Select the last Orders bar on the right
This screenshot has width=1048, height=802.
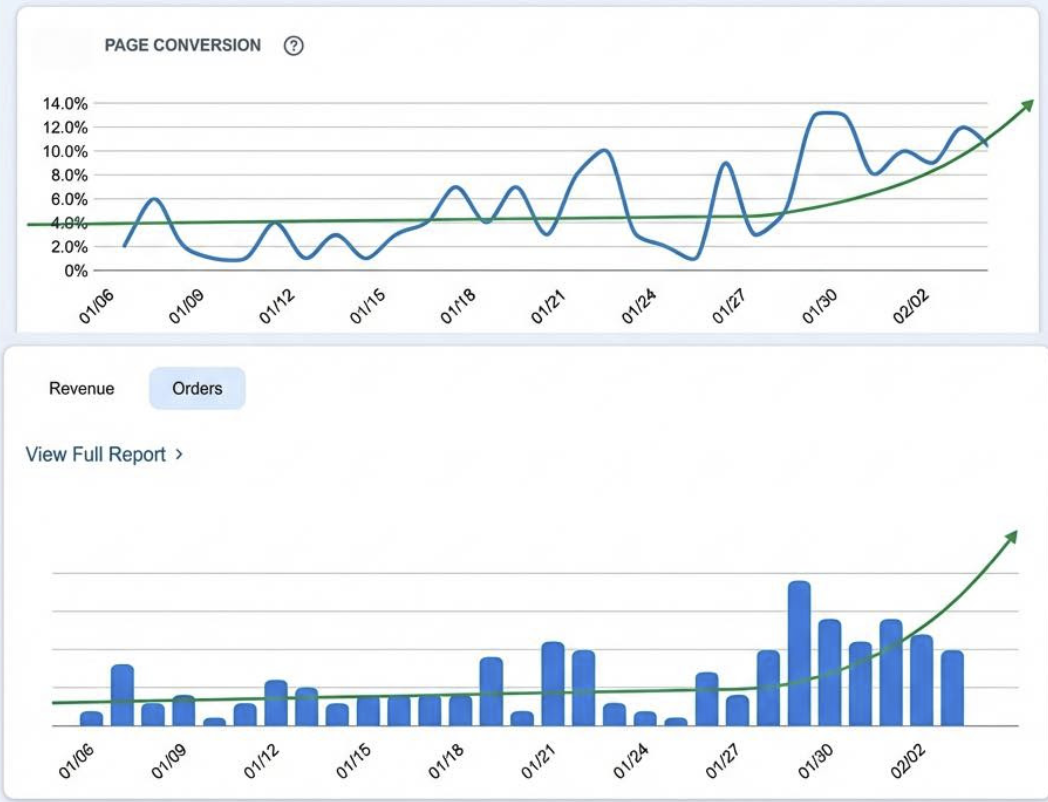pyautogui.click(x=952, y=687)
